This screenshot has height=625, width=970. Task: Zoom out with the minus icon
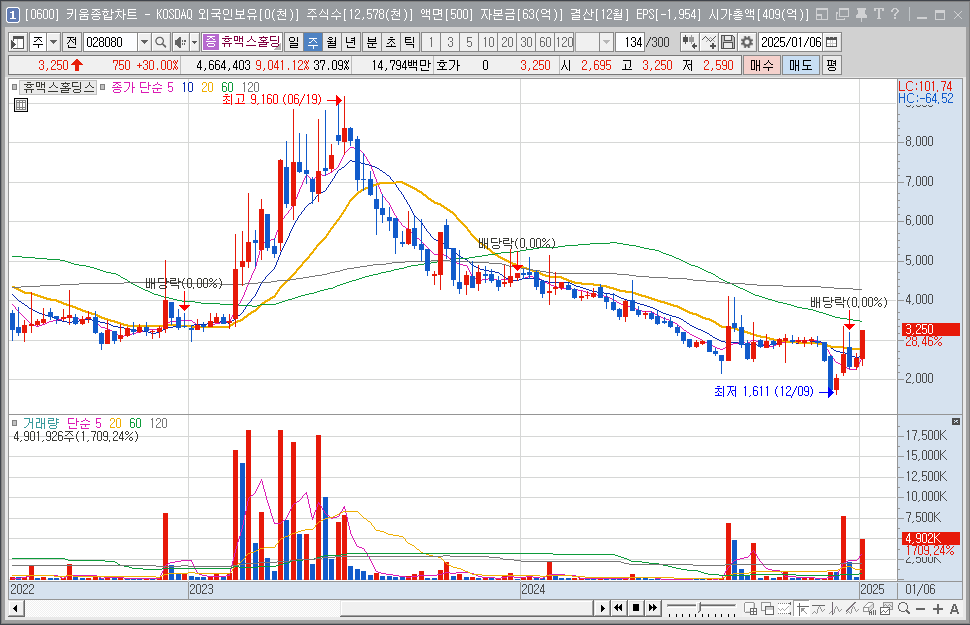921,609
